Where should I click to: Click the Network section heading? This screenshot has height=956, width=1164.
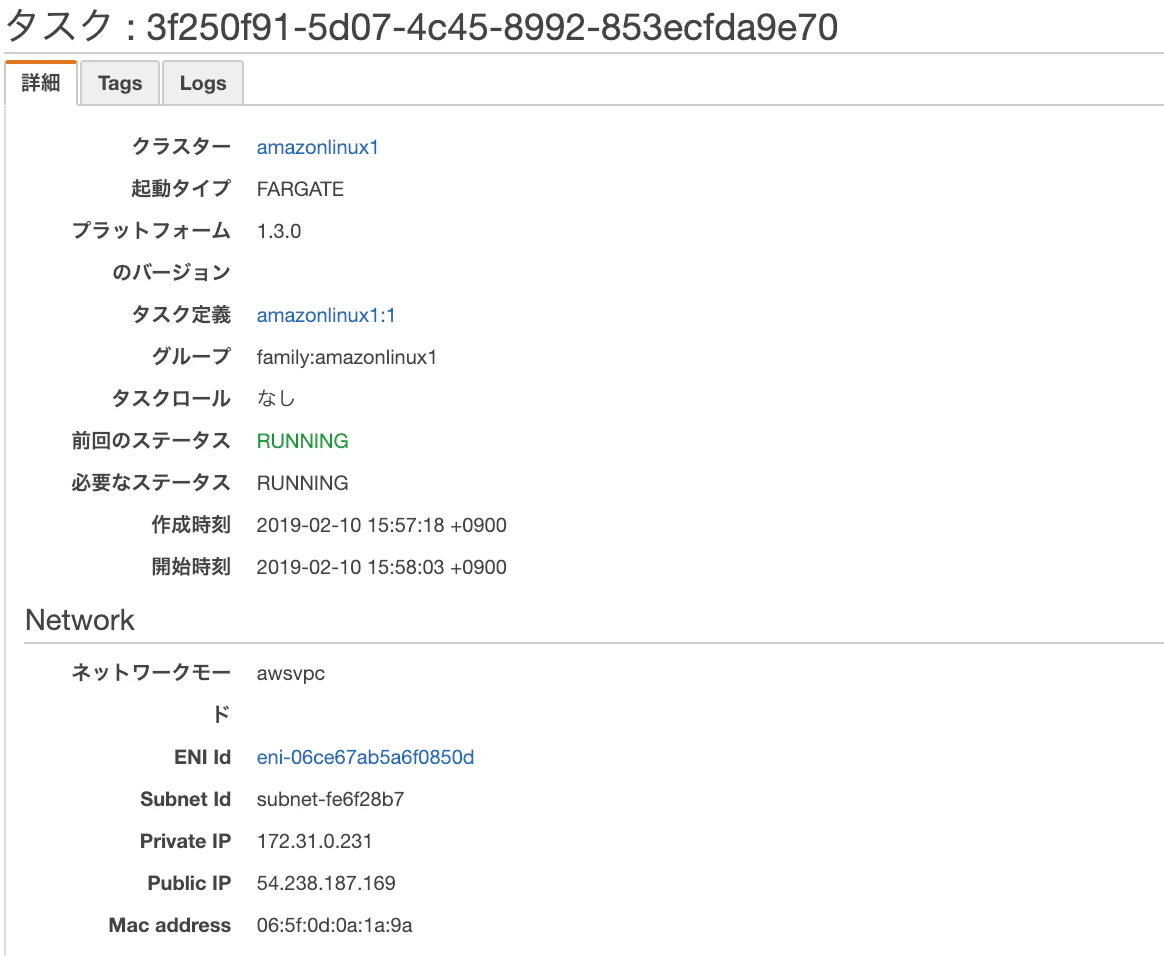79,620
